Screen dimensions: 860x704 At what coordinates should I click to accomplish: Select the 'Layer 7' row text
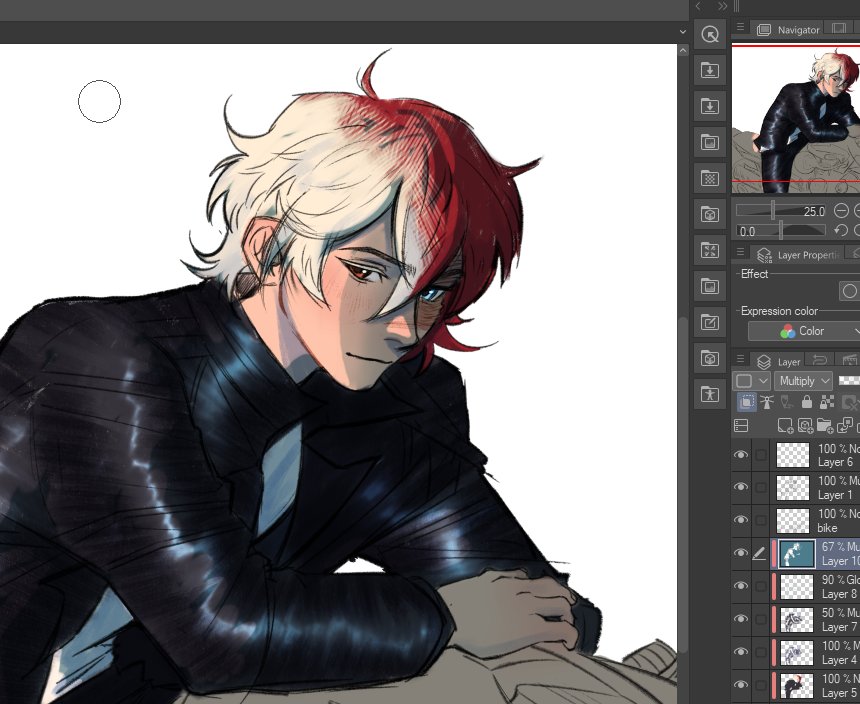coord(838,627)
